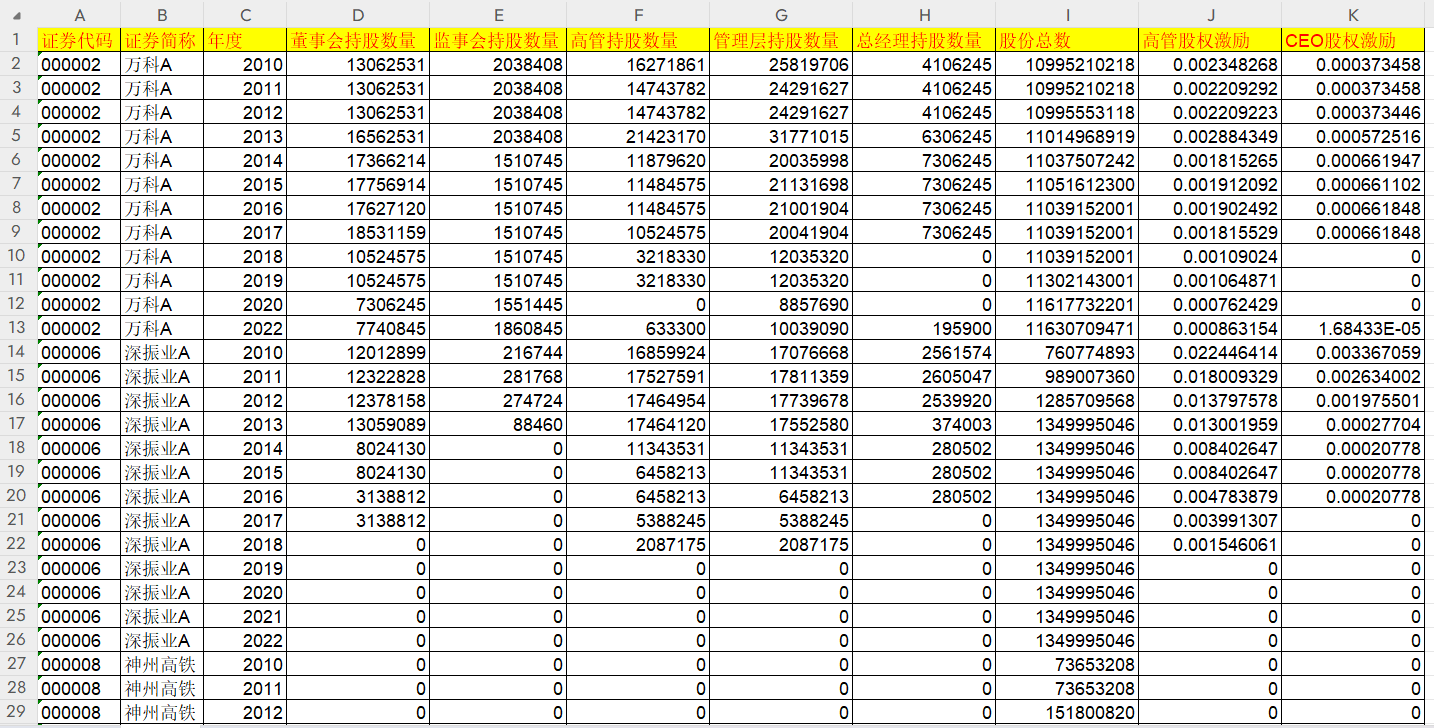Select cell with value 151800820

pos(1067,712)
